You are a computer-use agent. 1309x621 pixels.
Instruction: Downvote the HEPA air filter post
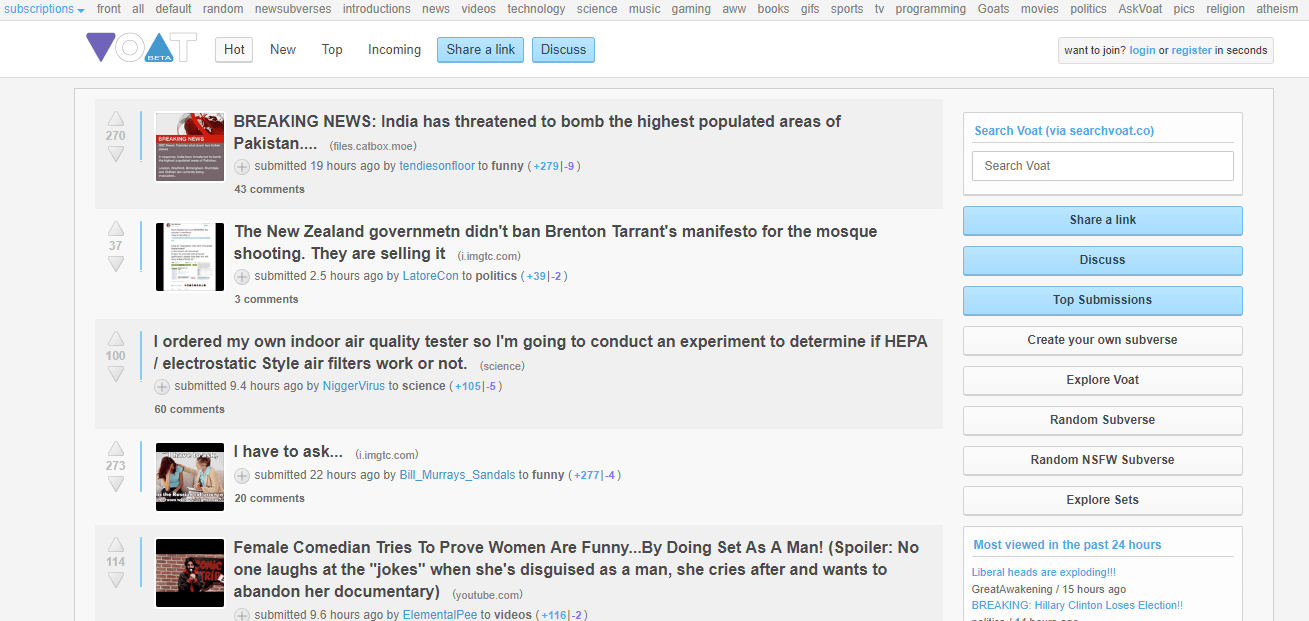pos(116,374)
